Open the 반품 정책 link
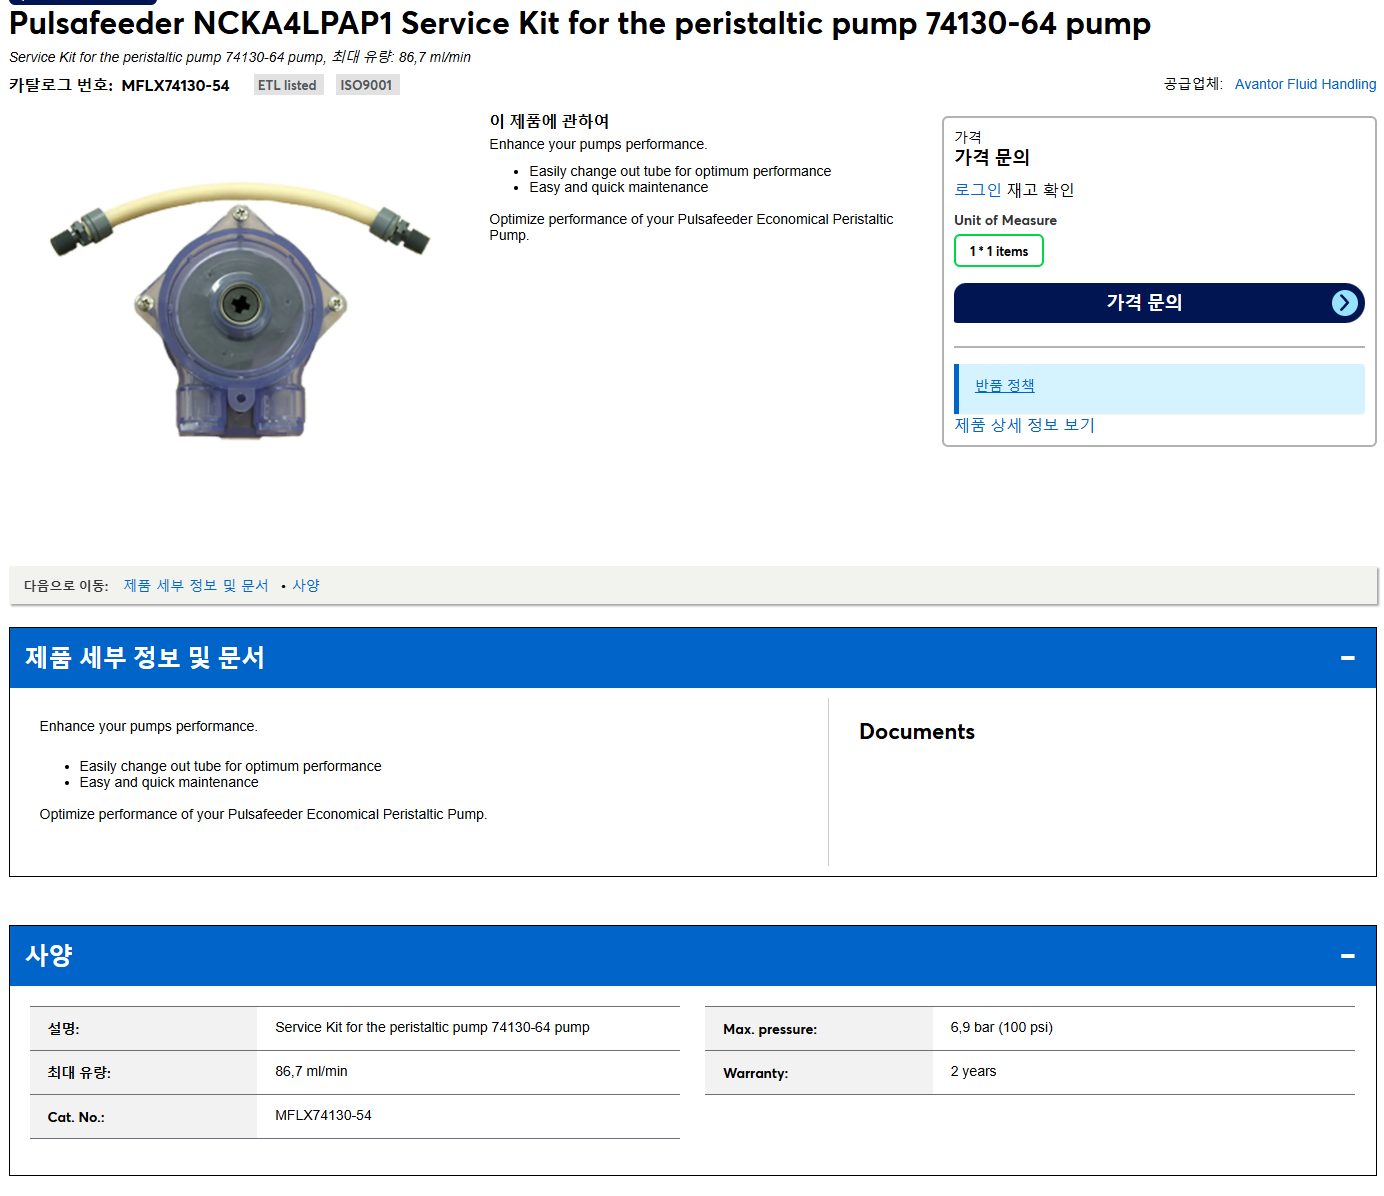The width and height of the screenshot is (1384, 1196). (1005, 386)
